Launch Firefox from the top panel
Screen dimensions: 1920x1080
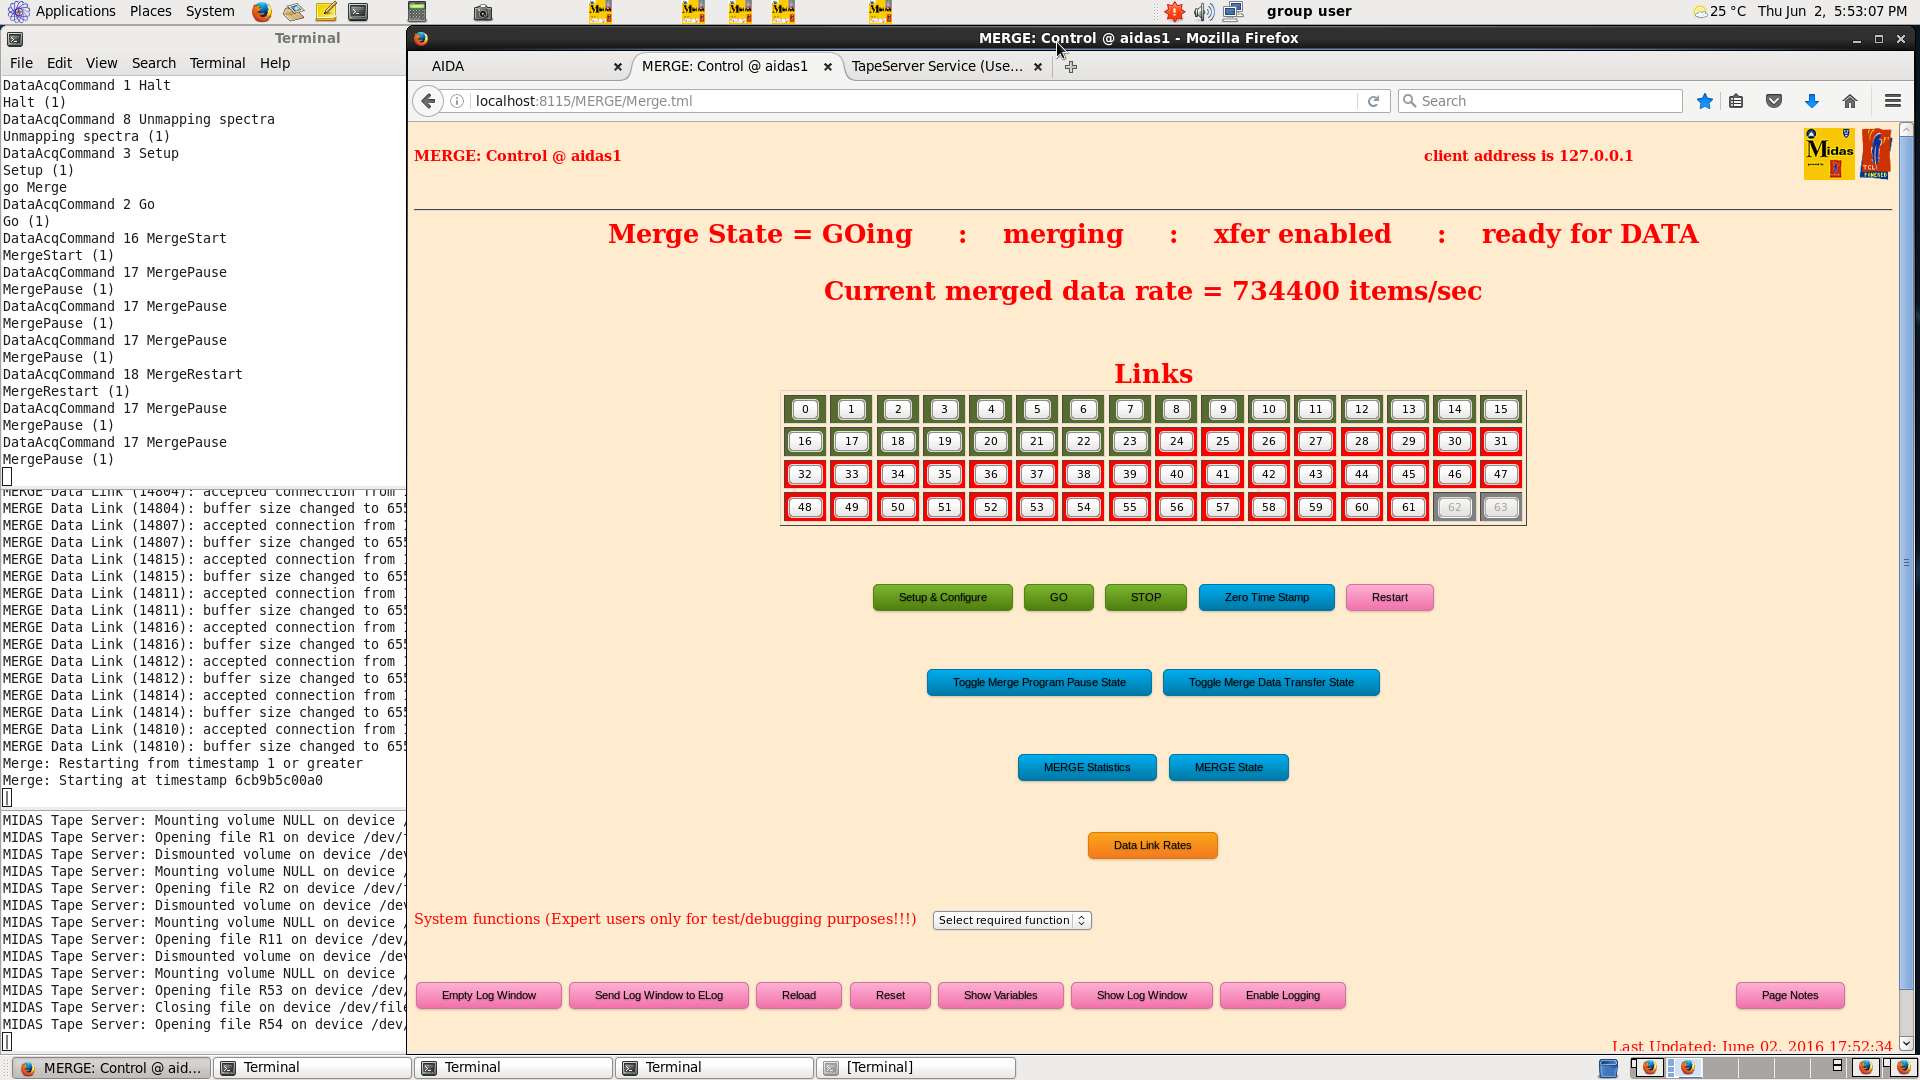(261, 12)
